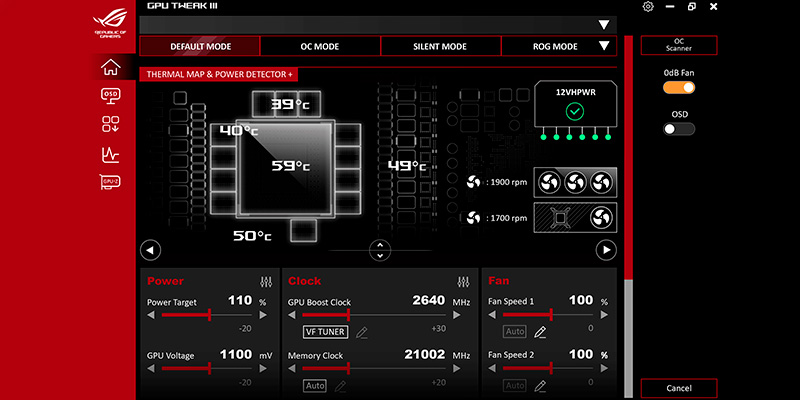
Task: Click the 12VHPWR status check icon
Action: (x=575, y=112)
